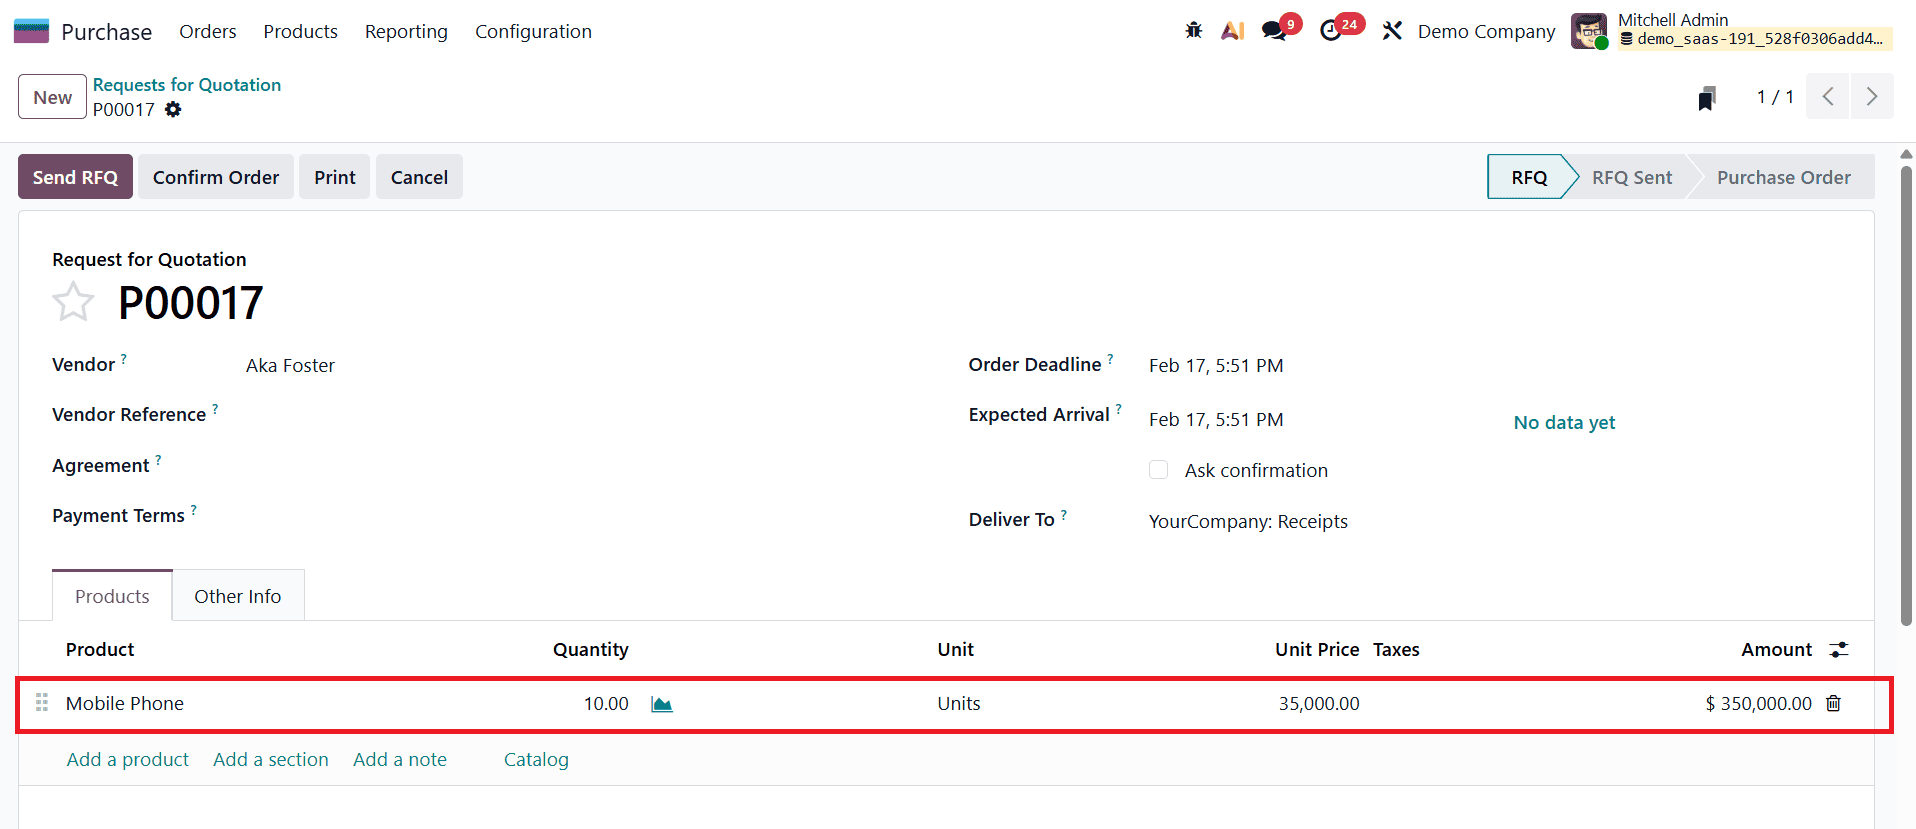Enable the Ask confirmation checkbox
Screen dimensions: 1916x829
coord(1157,469)
